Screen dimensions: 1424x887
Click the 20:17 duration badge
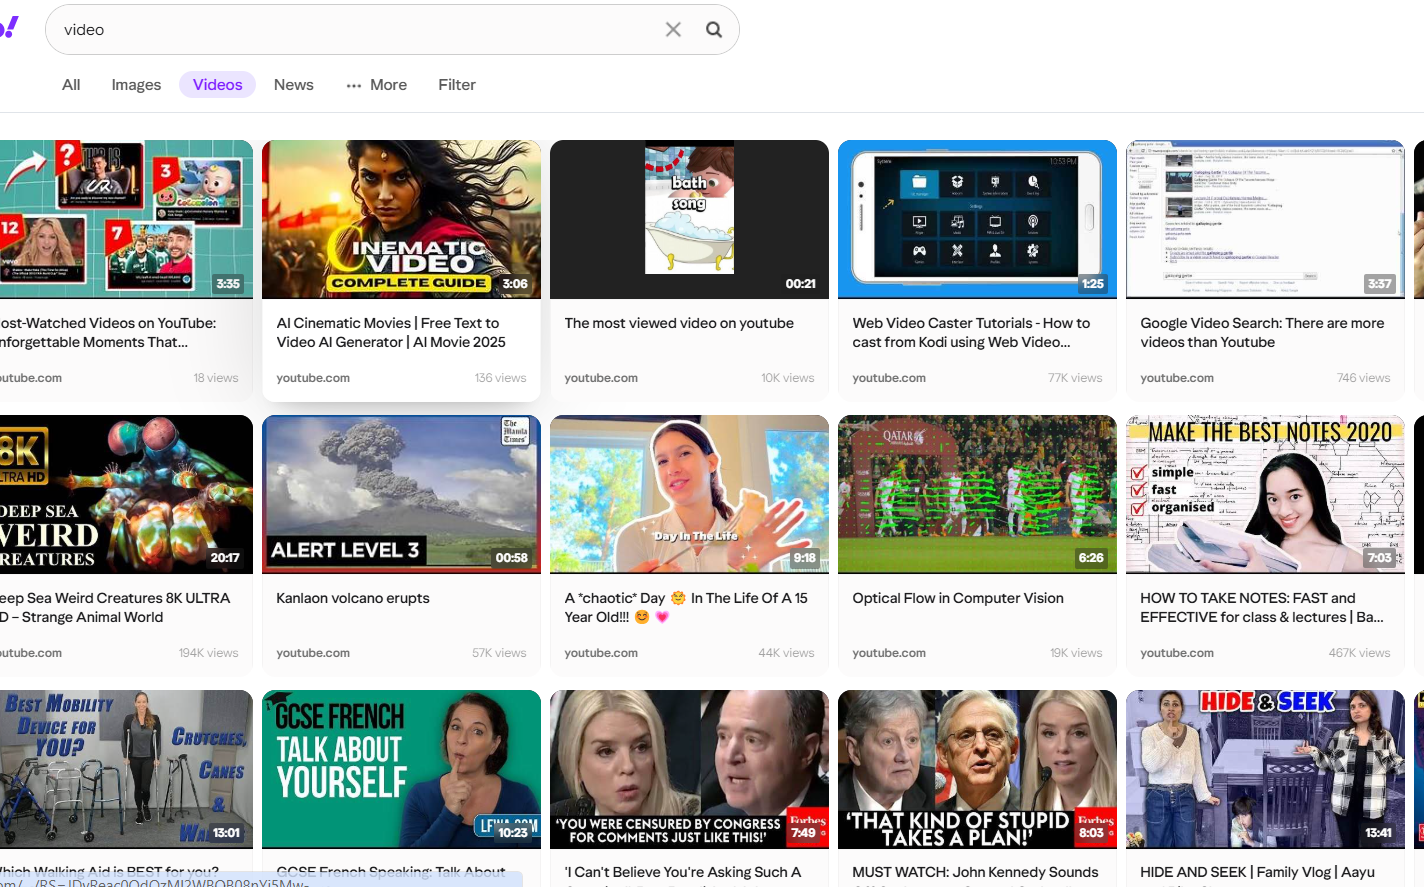click(225, 558)
